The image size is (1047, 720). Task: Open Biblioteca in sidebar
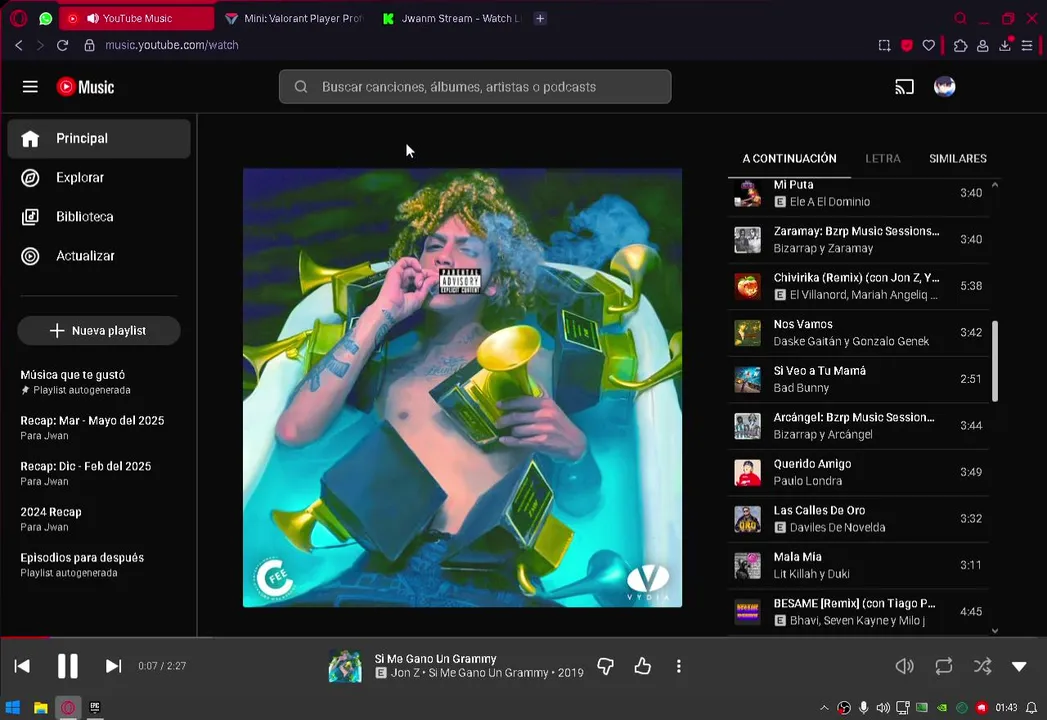pyautogui.click(x=99, y=216)
